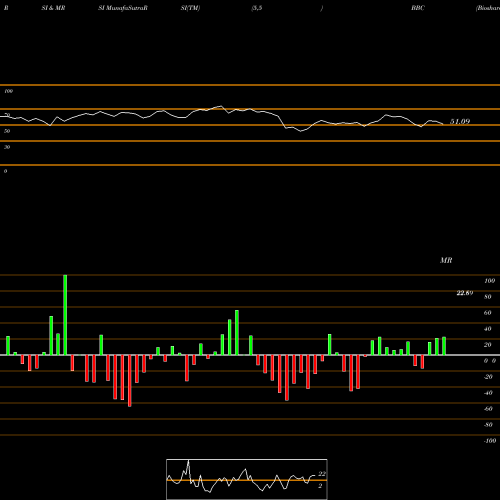This screenshot has width=500, height=500.
Task: Open the mini overview chart thumbnail
Action: (247, 479)
